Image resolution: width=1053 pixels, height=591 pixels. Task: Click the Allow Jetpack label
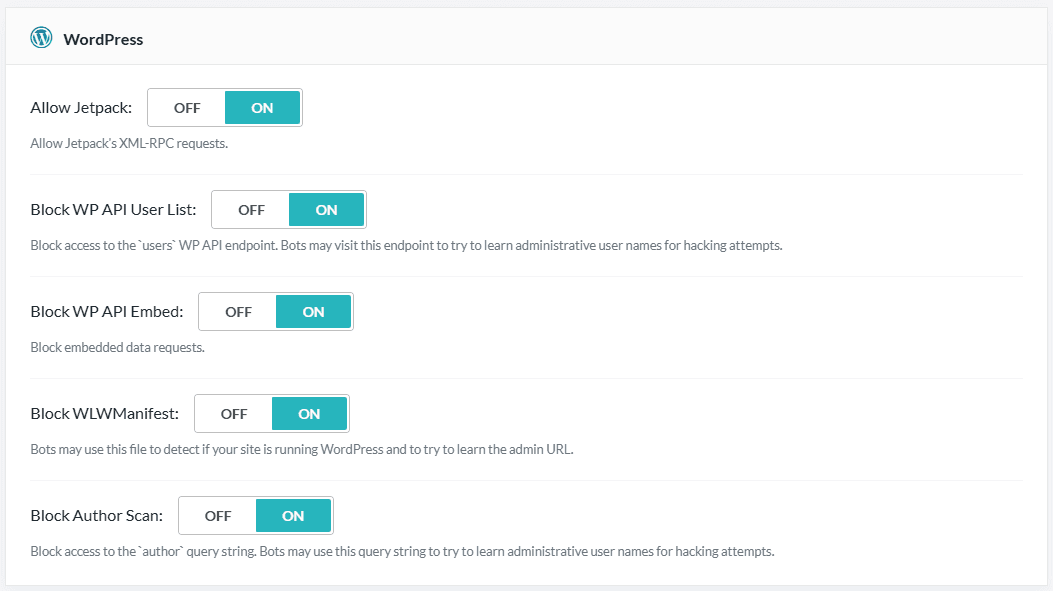[81, 107]
